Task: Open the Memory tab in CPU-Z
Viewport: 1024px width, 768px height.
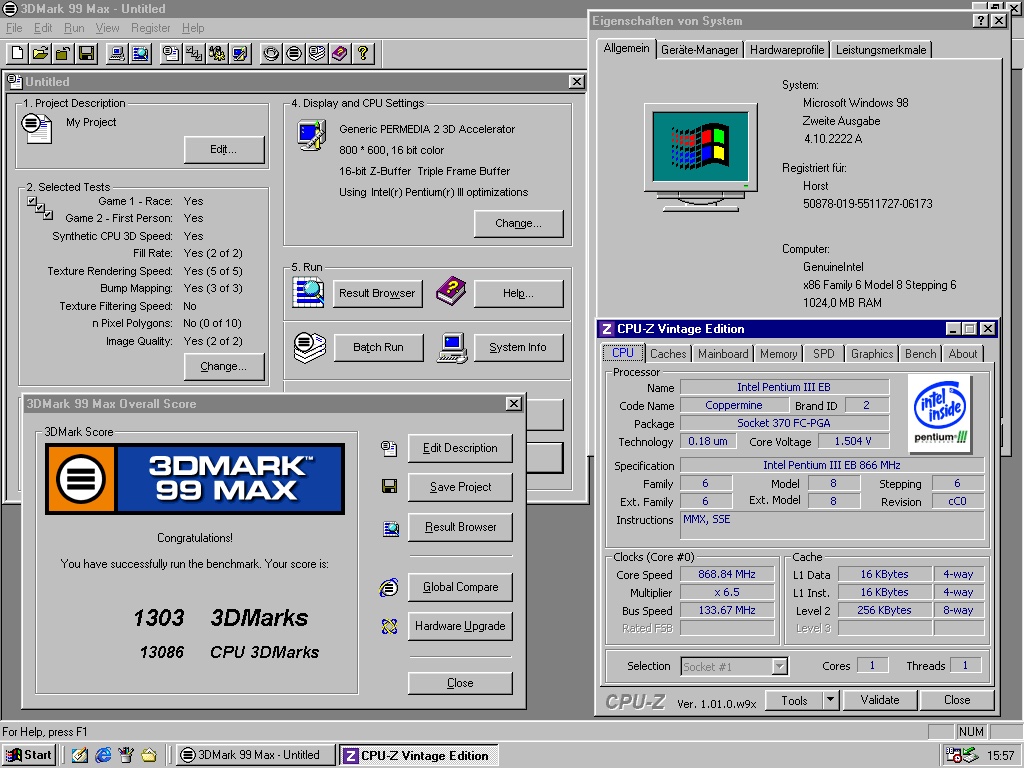Action: (778, 353)
